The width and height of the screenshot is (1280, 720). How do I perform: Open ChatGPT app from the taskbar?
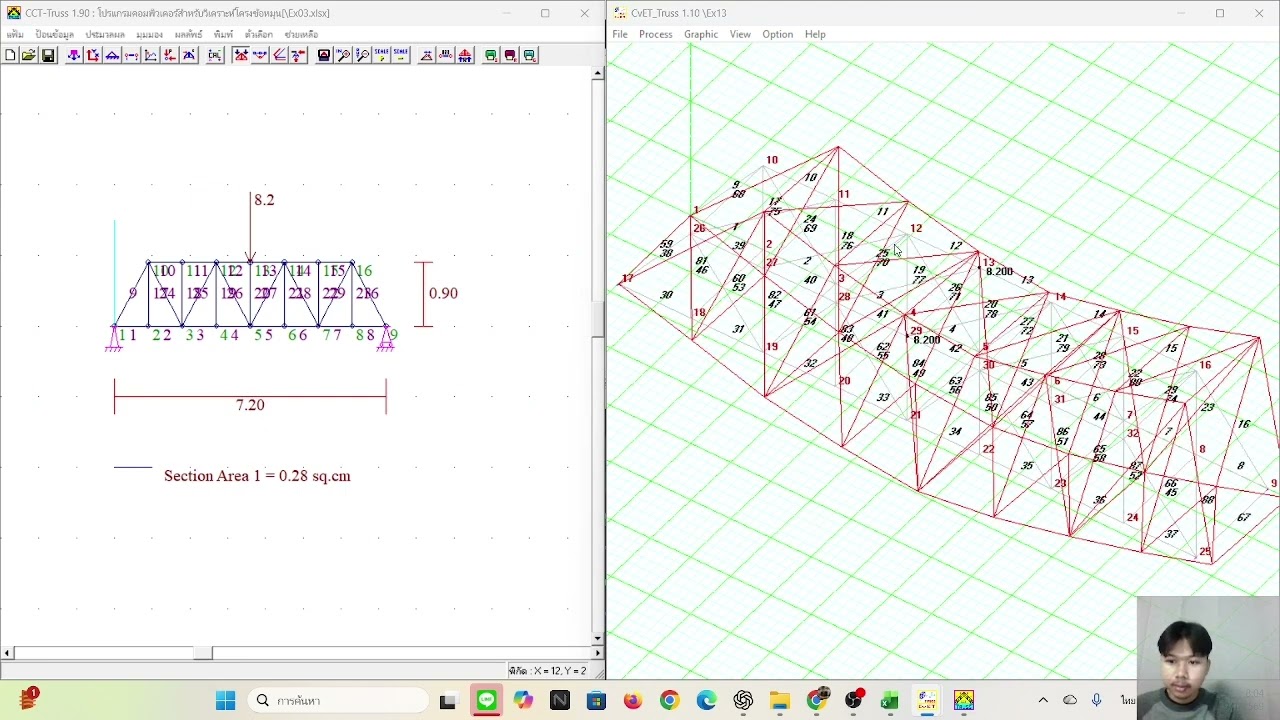point(743,701)
